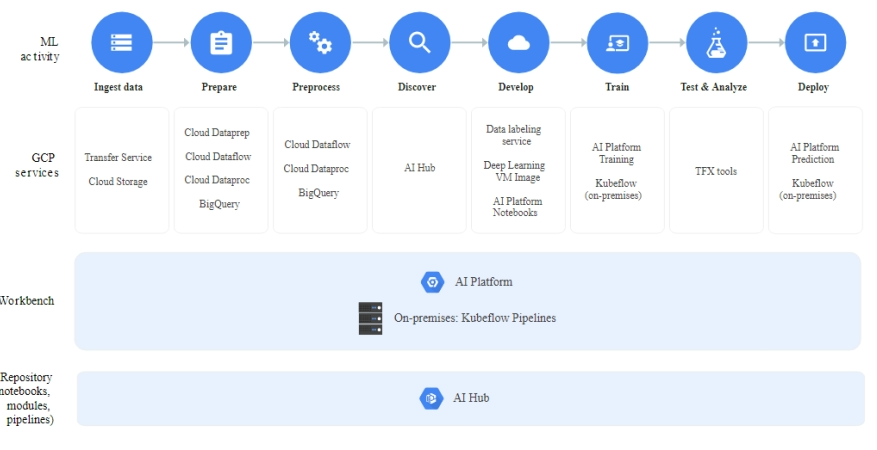Select the Train presenter icon

click(x=617, y=42)
